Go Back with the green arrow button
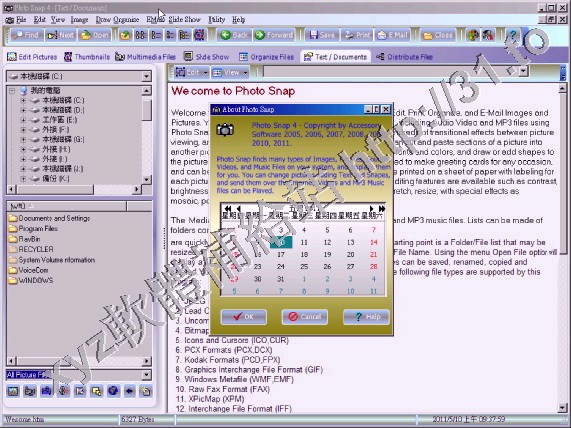 click(234, 35)
